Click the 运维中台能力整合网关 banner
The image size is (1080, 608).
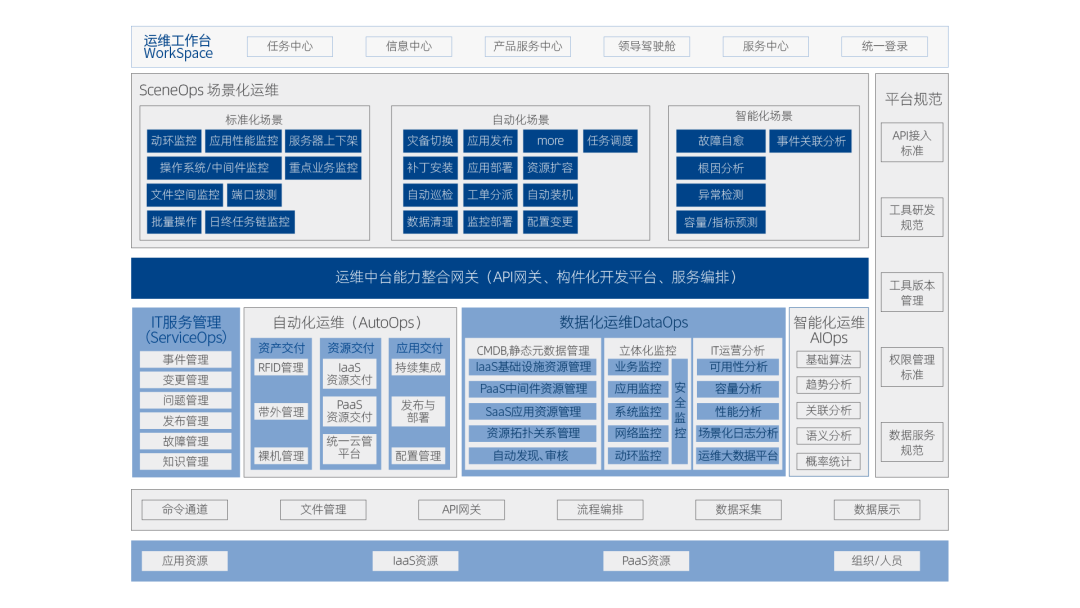[x=500, y=278]
